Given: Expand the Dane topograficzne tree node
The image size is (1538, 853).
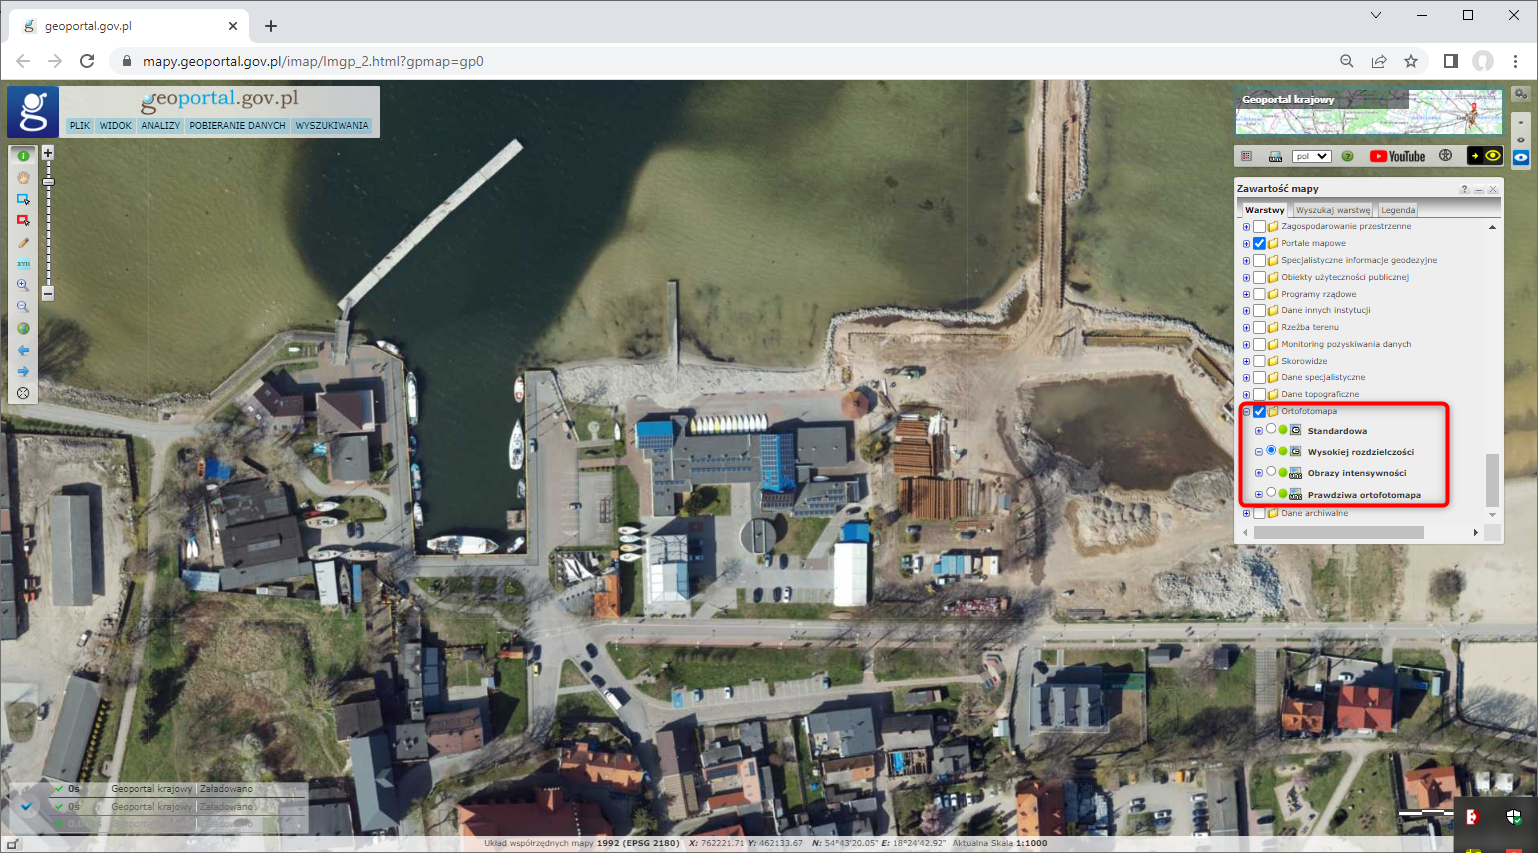Looking at the screenshot, I should click(1245, 393).
